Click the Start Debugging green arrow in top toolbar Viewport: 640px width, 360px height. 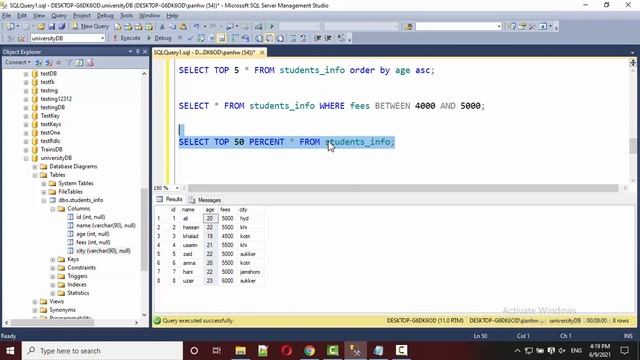pyautogui.click(x=271, y=27)
